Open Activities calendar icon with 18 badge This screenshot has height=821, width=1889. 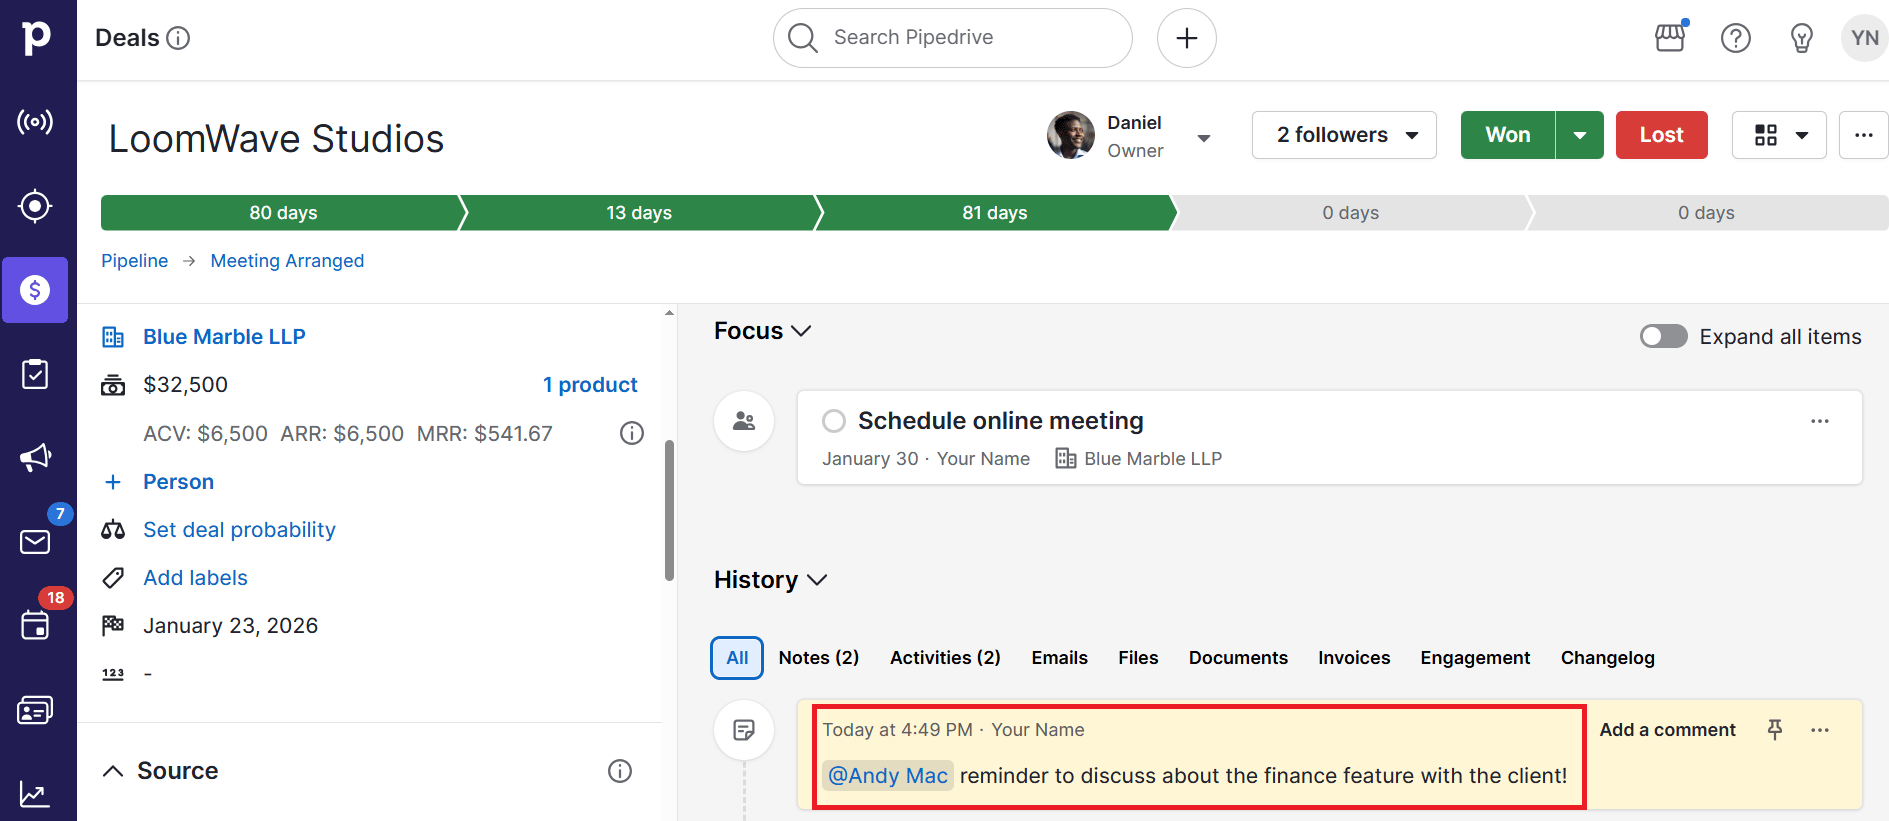[35, 626]
